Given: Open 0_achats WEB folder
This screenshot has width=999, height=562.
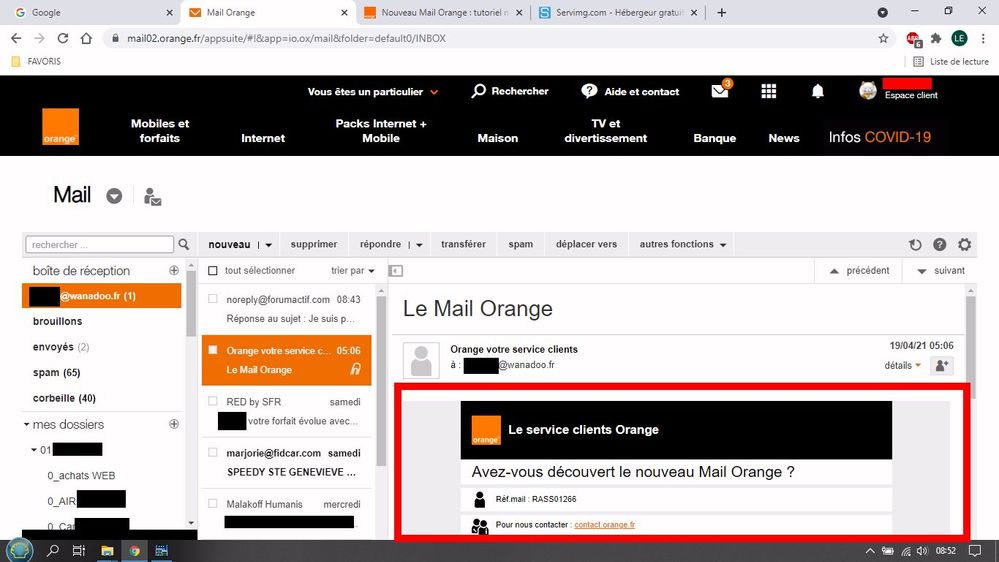Looking at the screenshot, I should point(81,475).
